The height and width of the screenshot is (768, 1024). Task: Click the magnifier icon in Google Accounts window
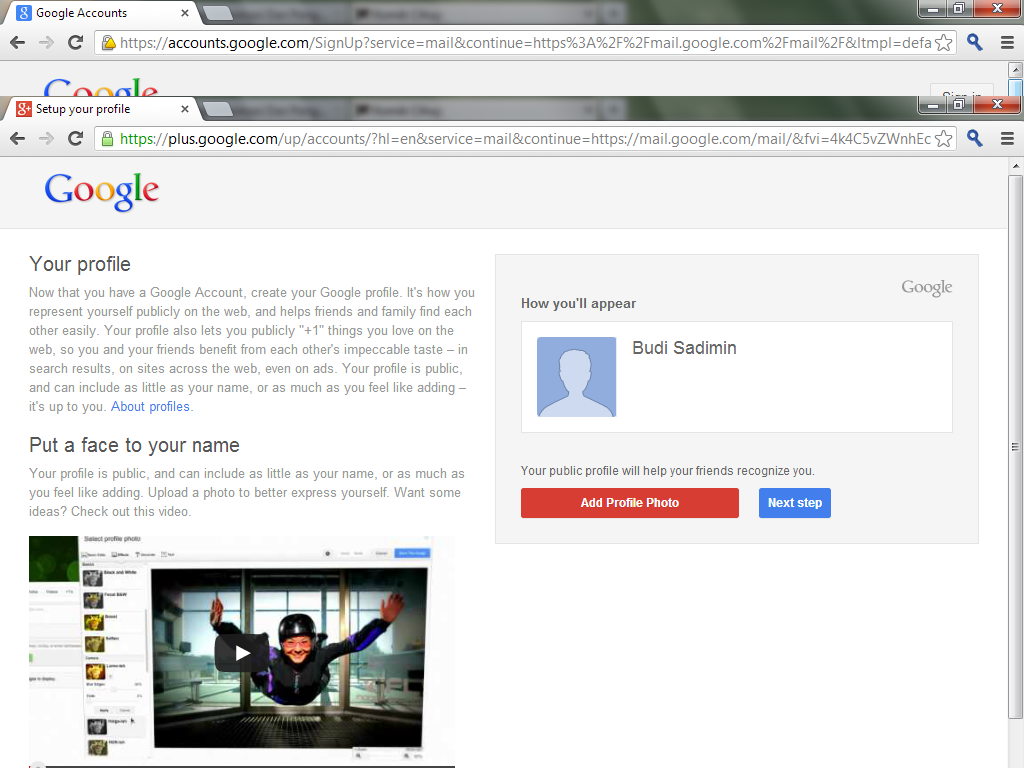point(974,42)
